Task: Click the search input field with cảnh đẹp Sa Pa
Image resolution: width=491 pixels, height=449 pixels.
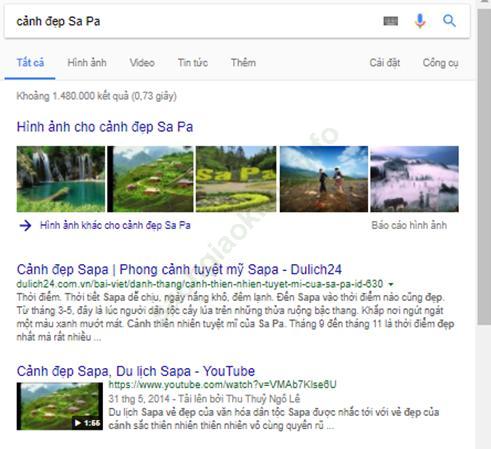Action: [x=193, y=21]
